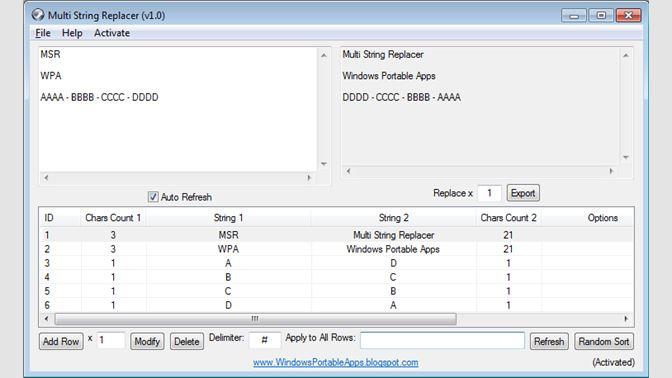Click the table horizontal scrollbar thumb
The height and width of the screenshot is (378, 672).
click(255, 319)
